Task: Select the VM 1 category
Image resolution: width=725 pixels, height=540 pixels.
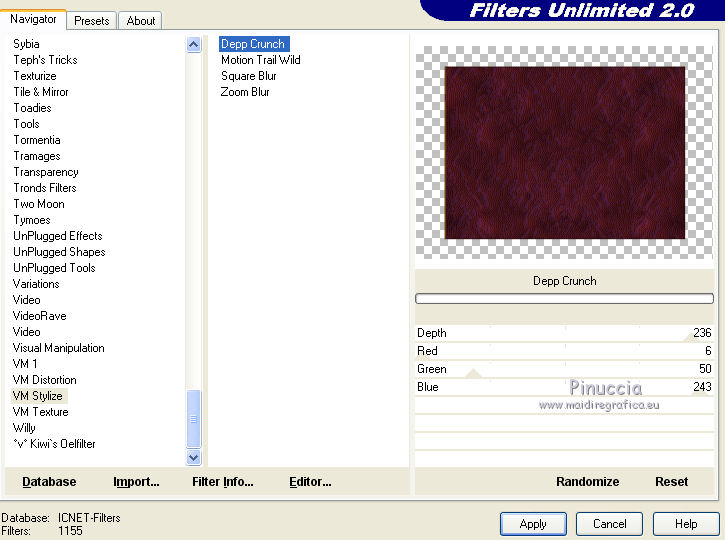Action: [x=25, y=364]
